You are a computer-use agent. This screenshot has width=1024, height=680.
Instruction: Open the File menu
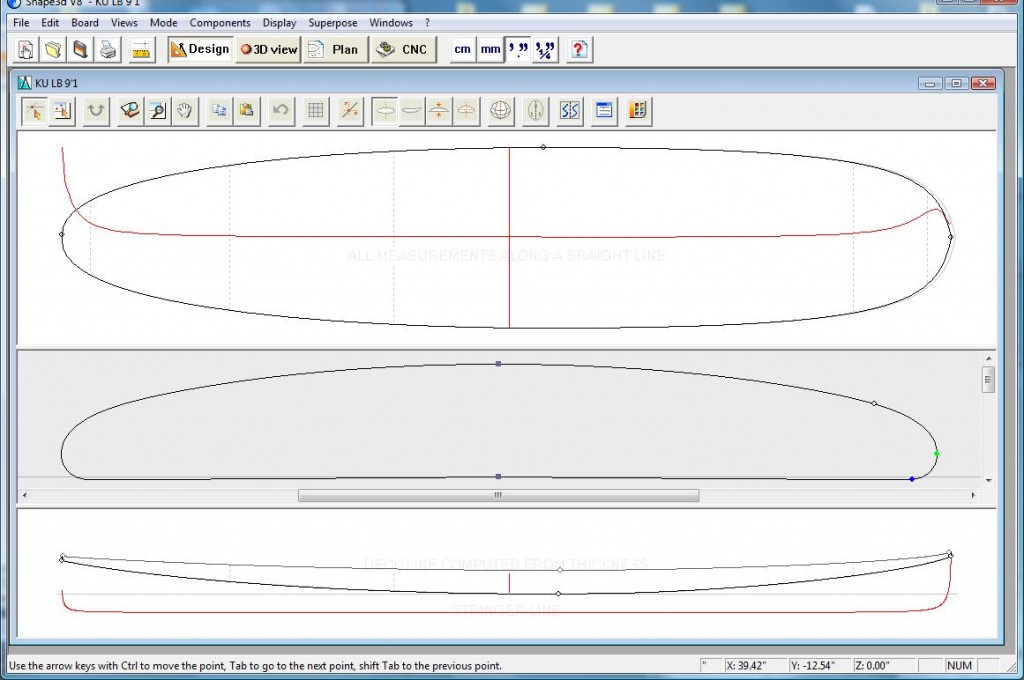(x=20, y=22)
